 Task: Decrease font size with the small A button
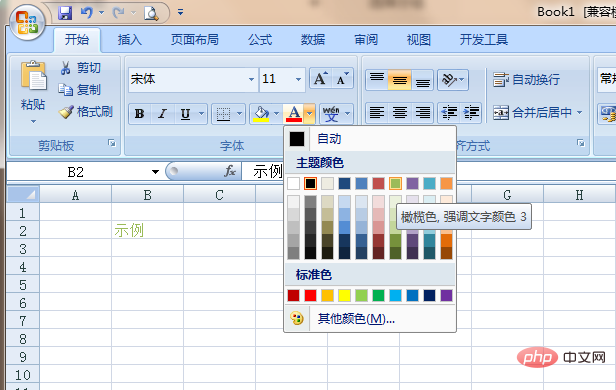342,79
